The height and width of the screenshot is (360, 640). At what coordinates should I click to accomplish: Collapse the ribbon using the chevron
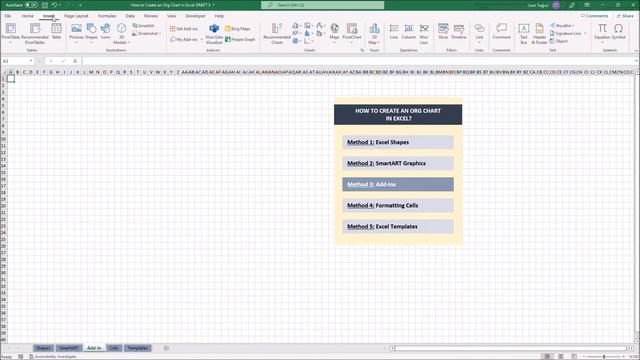[636, 51]
